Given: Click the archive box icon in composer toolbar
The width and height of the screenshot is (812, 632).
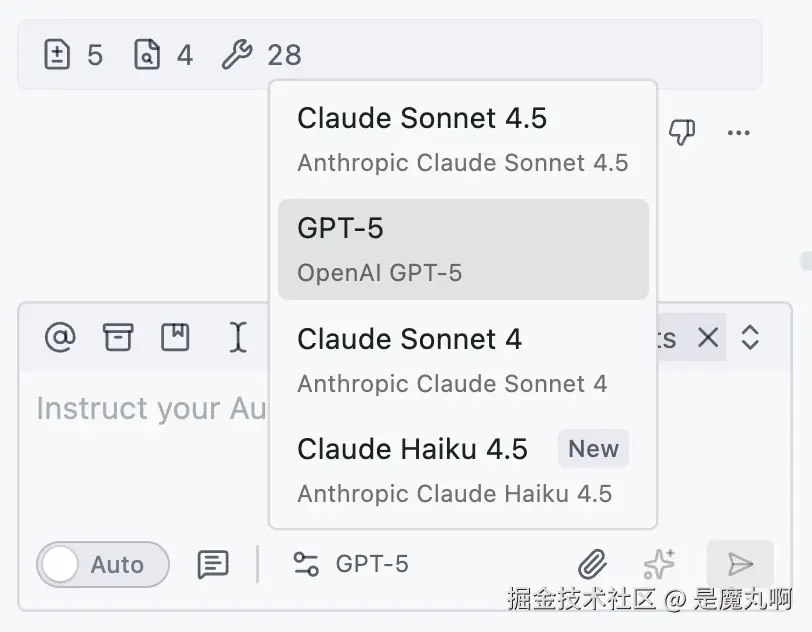Looking at the screenshot, I should coord(117,337).
